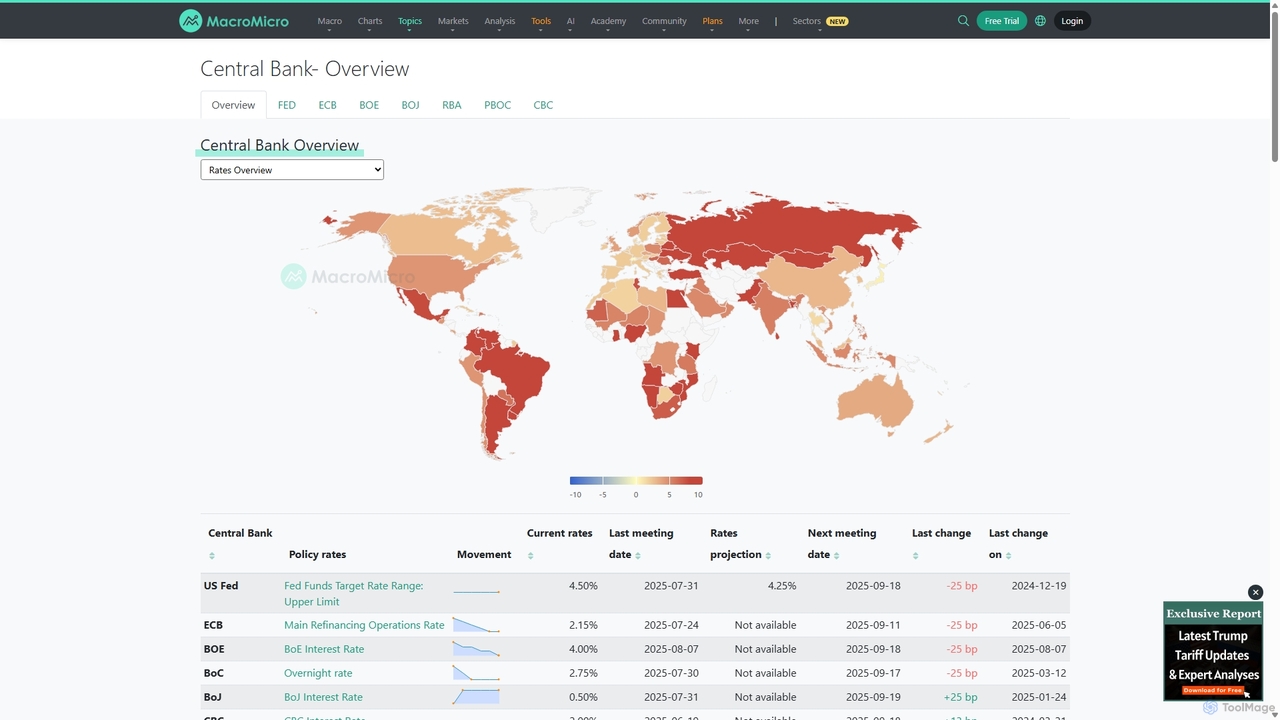Viewport: 1280px width, 720px height.
Task: Sort by Rates projection arrows
Action: [x=768, y=556]
